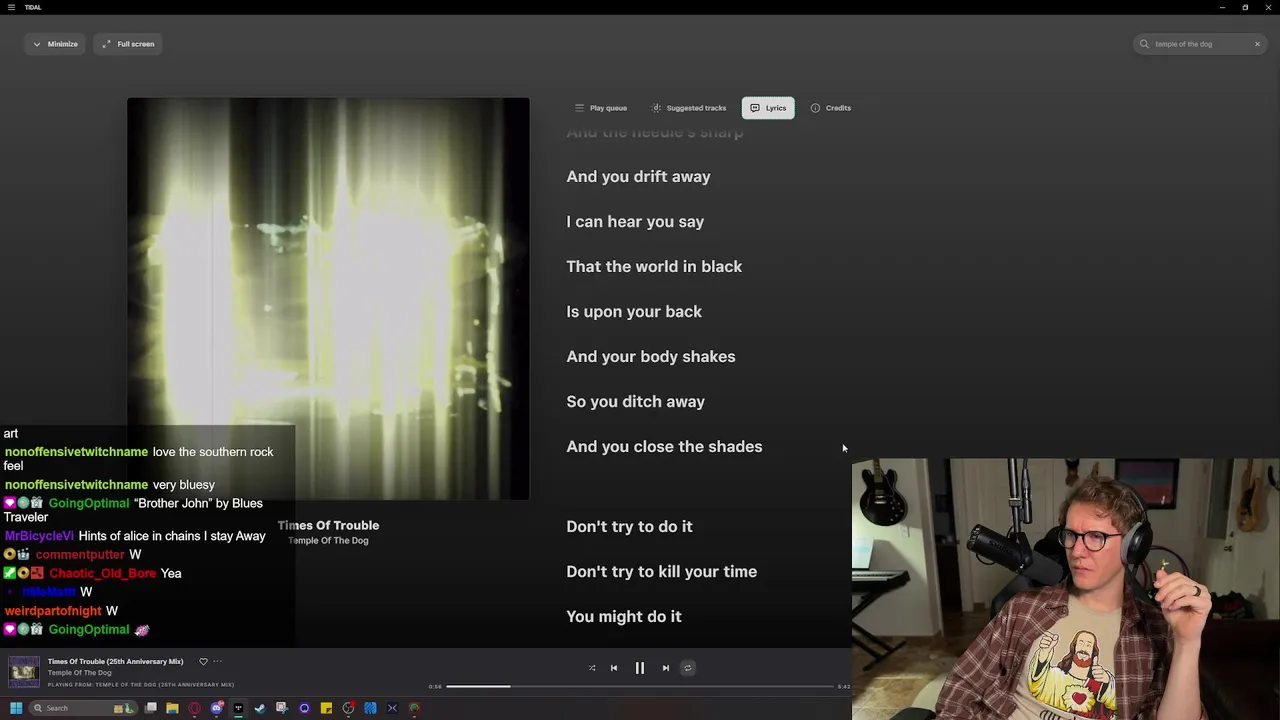Jump to lyric 'Don't try to kill your time'
Viewport: 1280px width, 720px height.
662,572
